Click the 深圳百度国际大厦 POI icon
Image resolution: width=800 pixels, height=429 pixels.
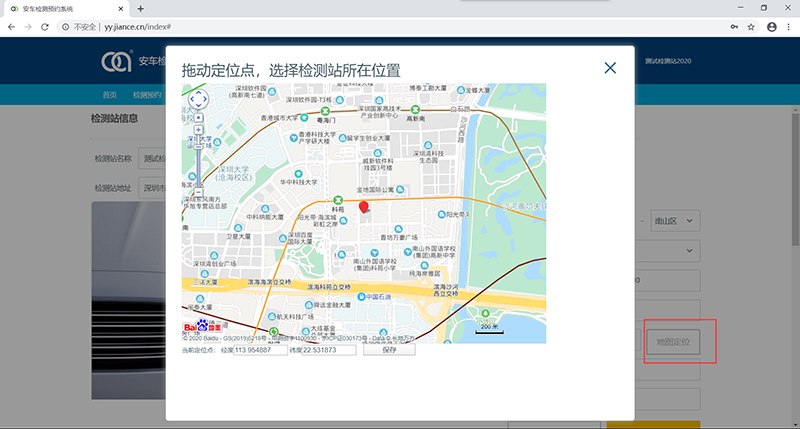(x=283, y=238)
